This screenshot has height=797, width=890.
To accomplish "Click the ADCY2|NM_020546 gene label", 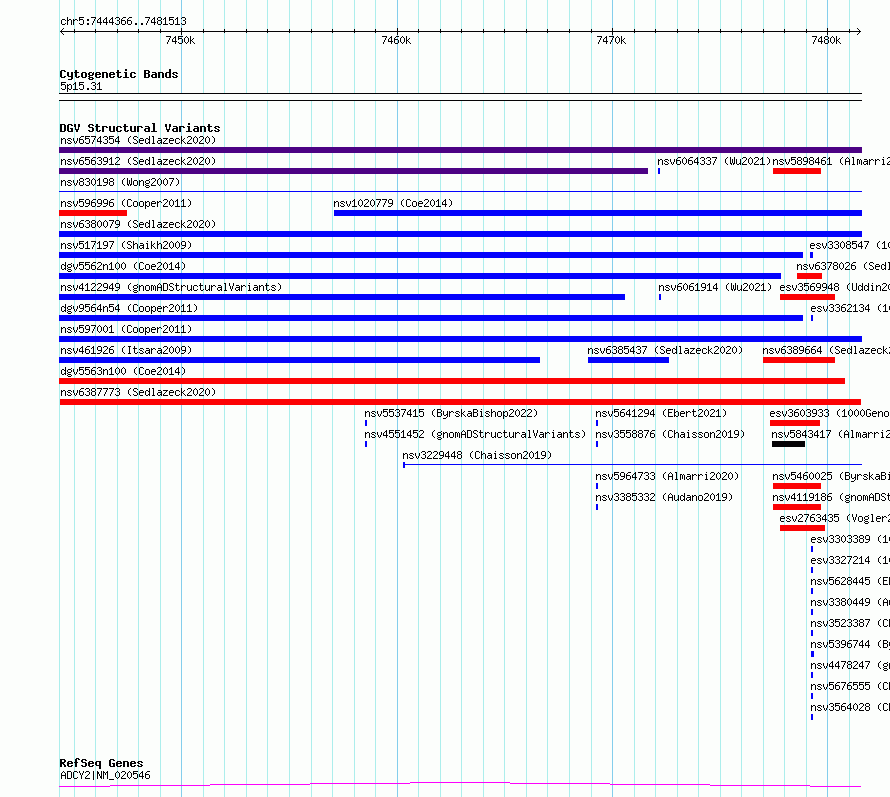I will tap(105, 775).
